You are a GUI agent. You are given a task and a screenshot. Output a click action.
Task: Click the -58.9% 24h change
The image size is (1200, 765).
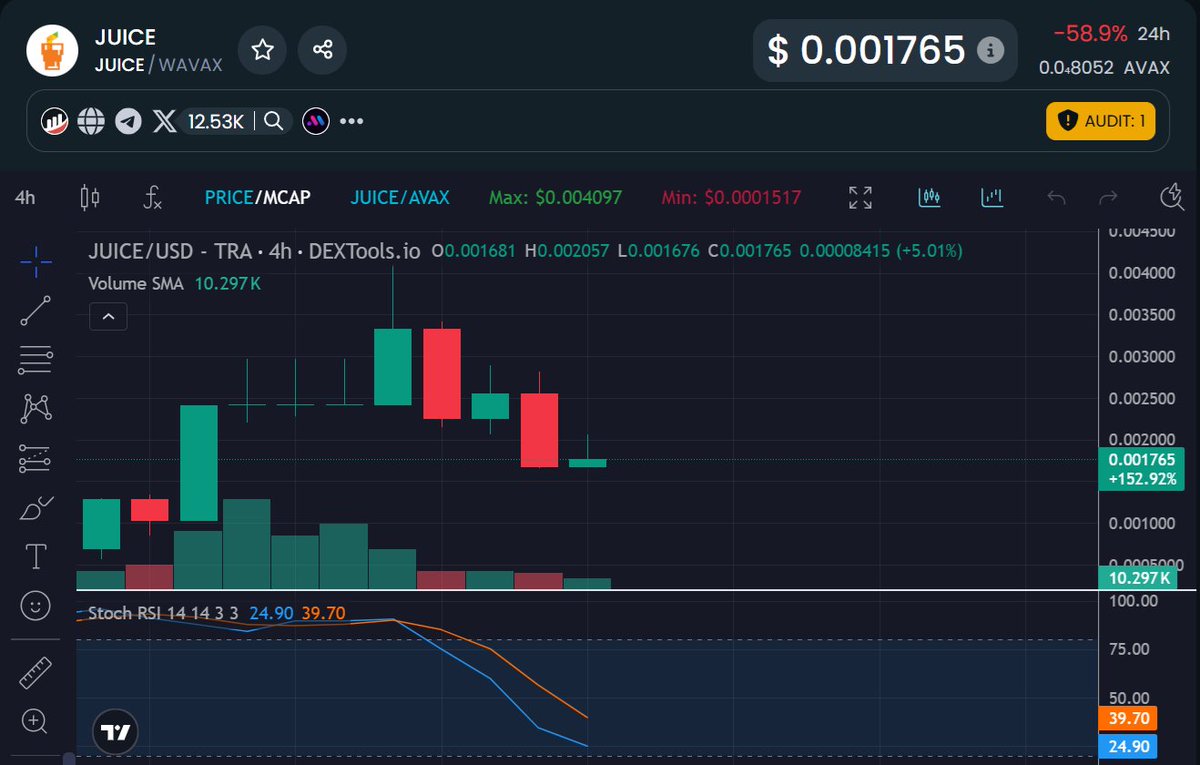(x=1088, y=33)
